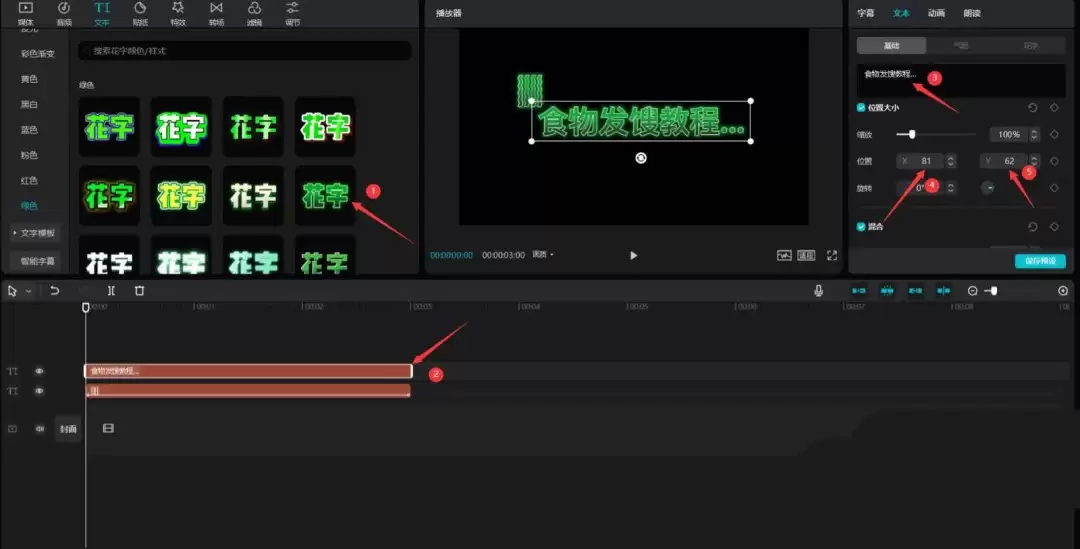Click the rotation dial knob
Image resolution: width=1080 pixels, height=549 pixels.
click(988, 188)
